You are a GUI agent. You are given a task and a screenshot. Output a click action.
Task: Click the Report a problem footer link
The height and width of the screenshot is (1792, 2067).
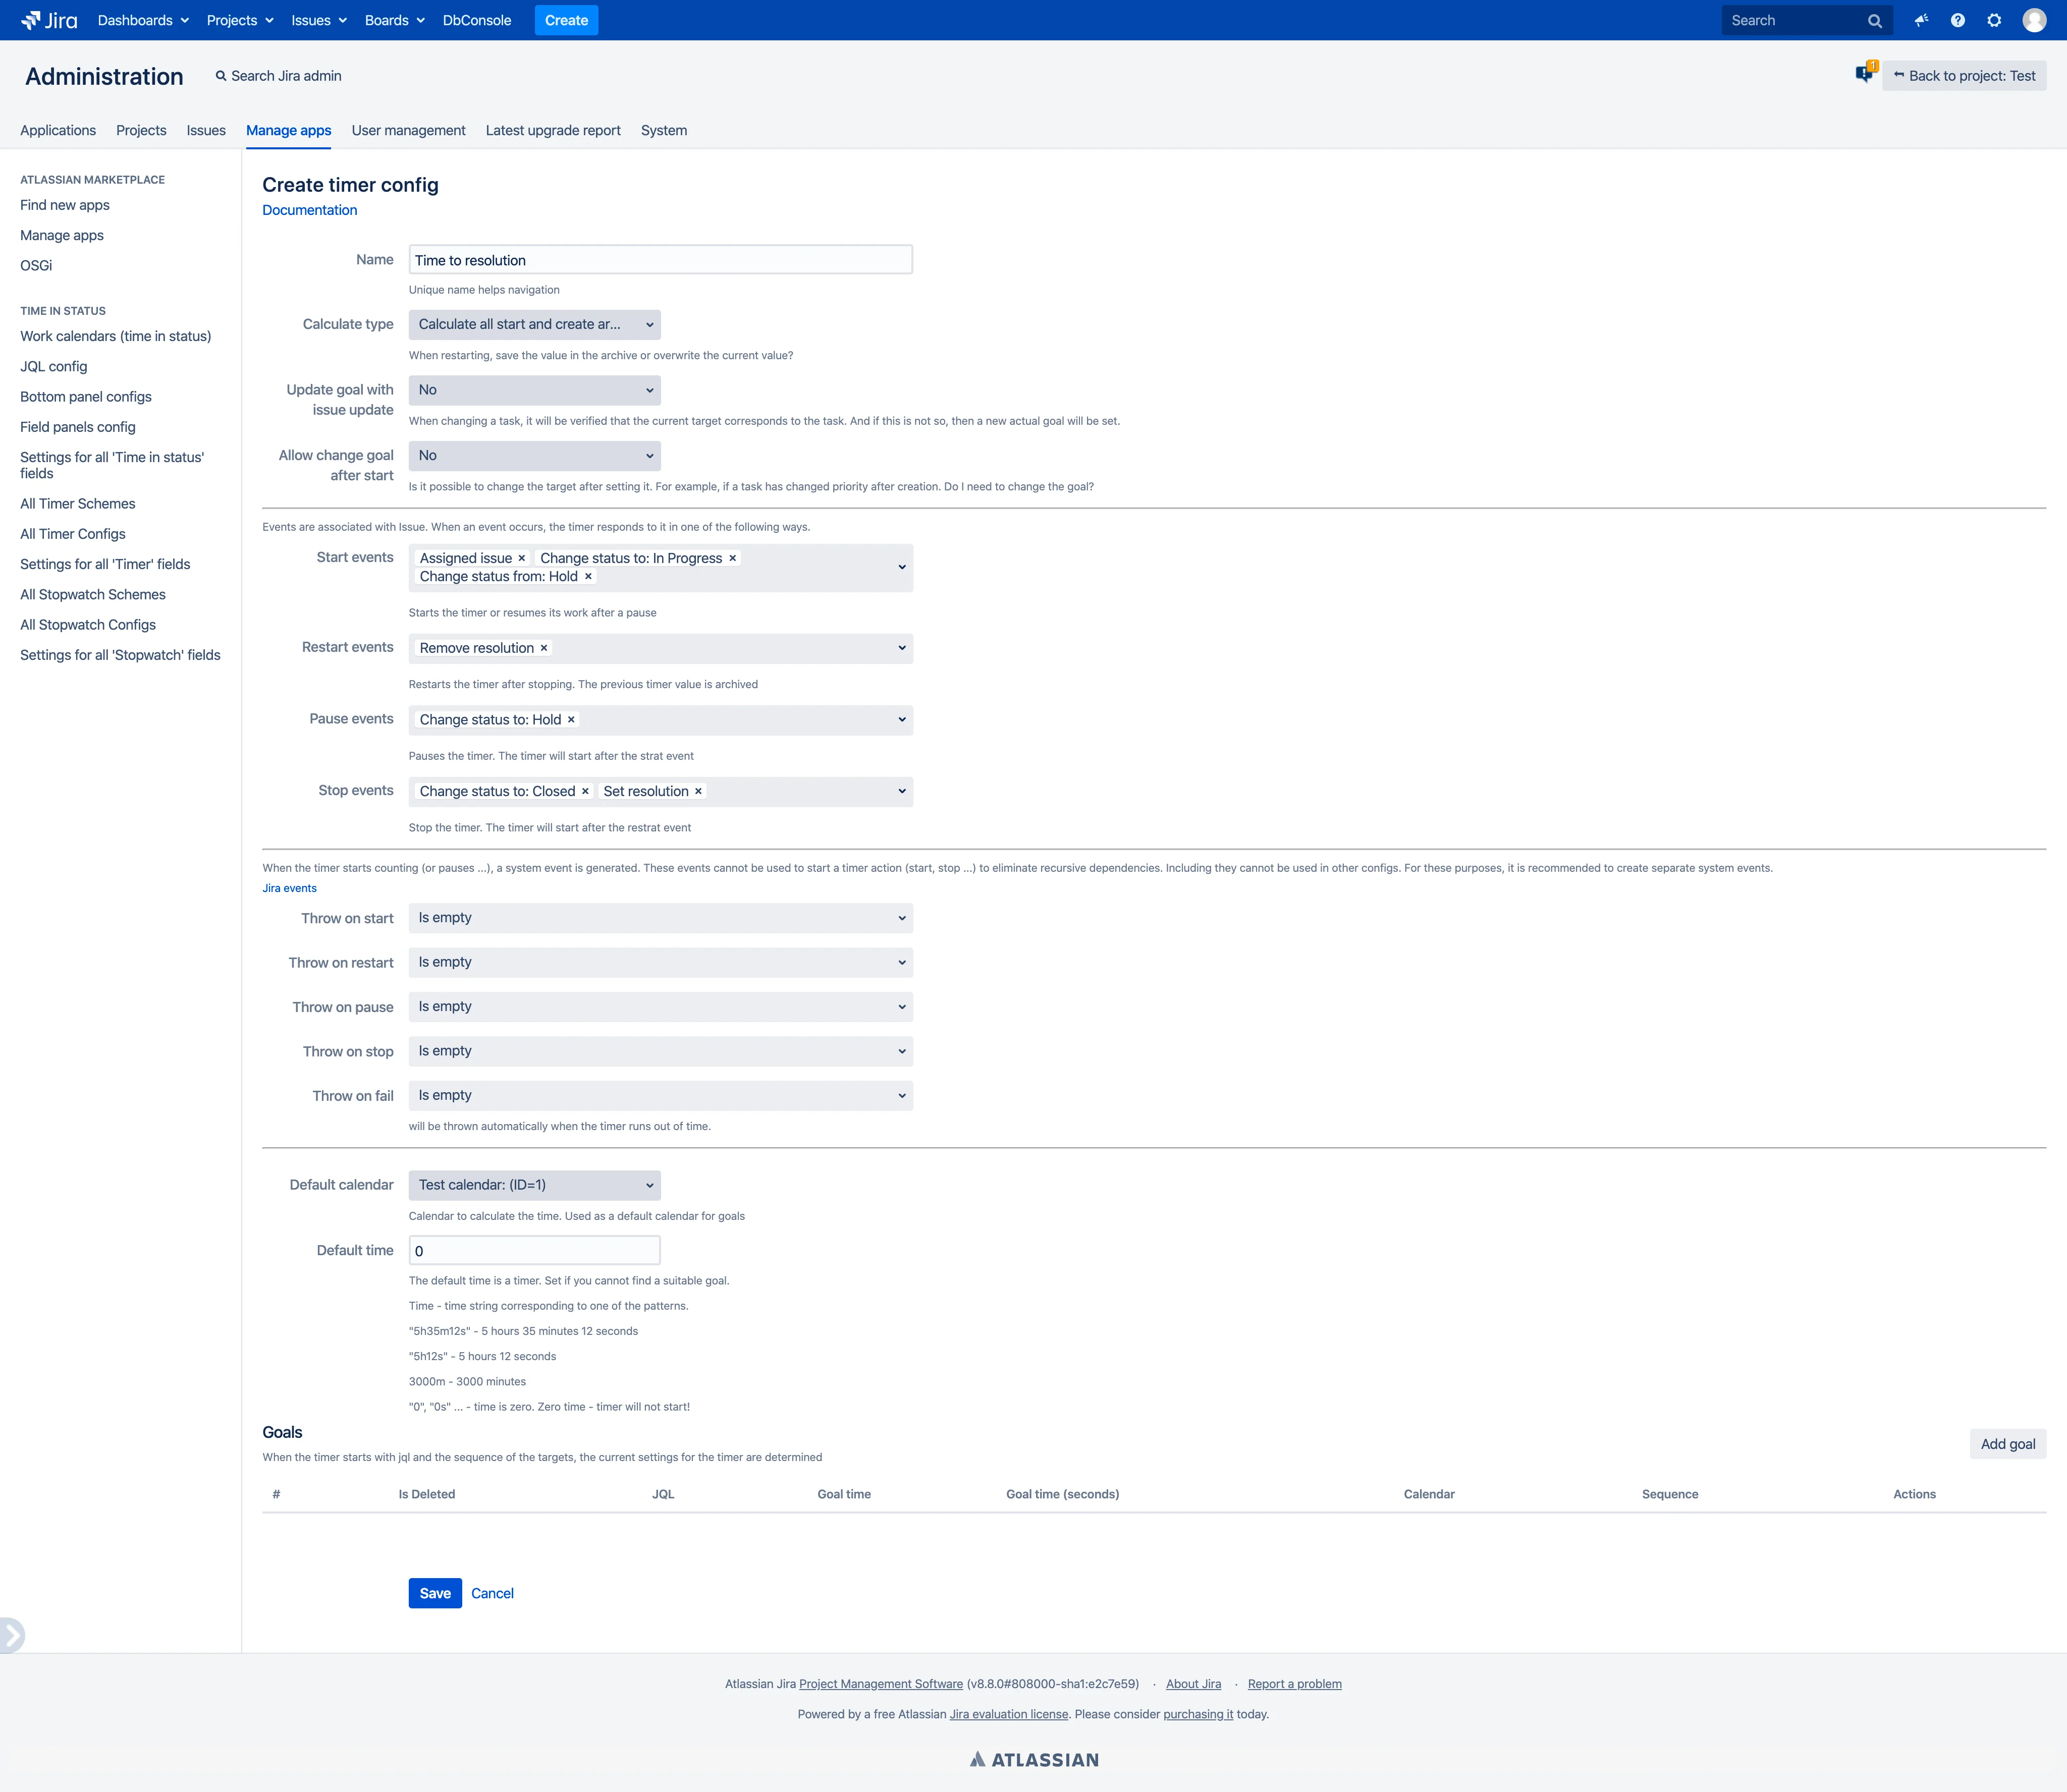(x=1294, y=1684)
